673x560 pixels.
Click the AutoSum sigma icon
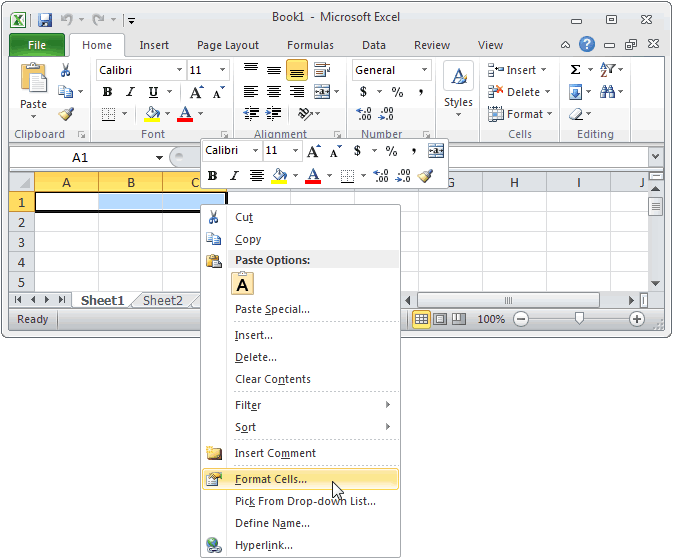click(x=575, y=70)
